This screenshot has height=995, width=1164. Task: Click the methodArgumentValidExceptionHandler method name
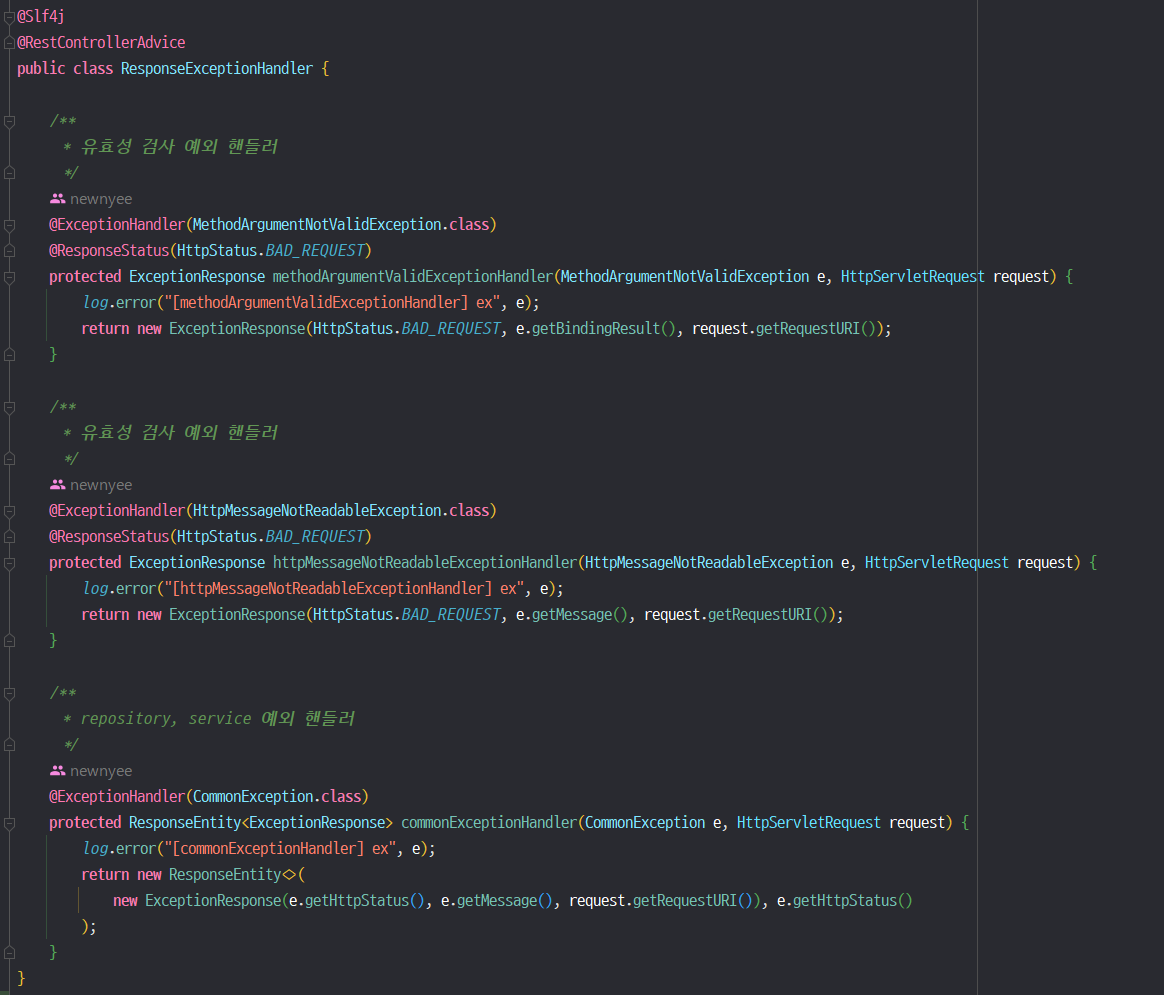[413, 276]
